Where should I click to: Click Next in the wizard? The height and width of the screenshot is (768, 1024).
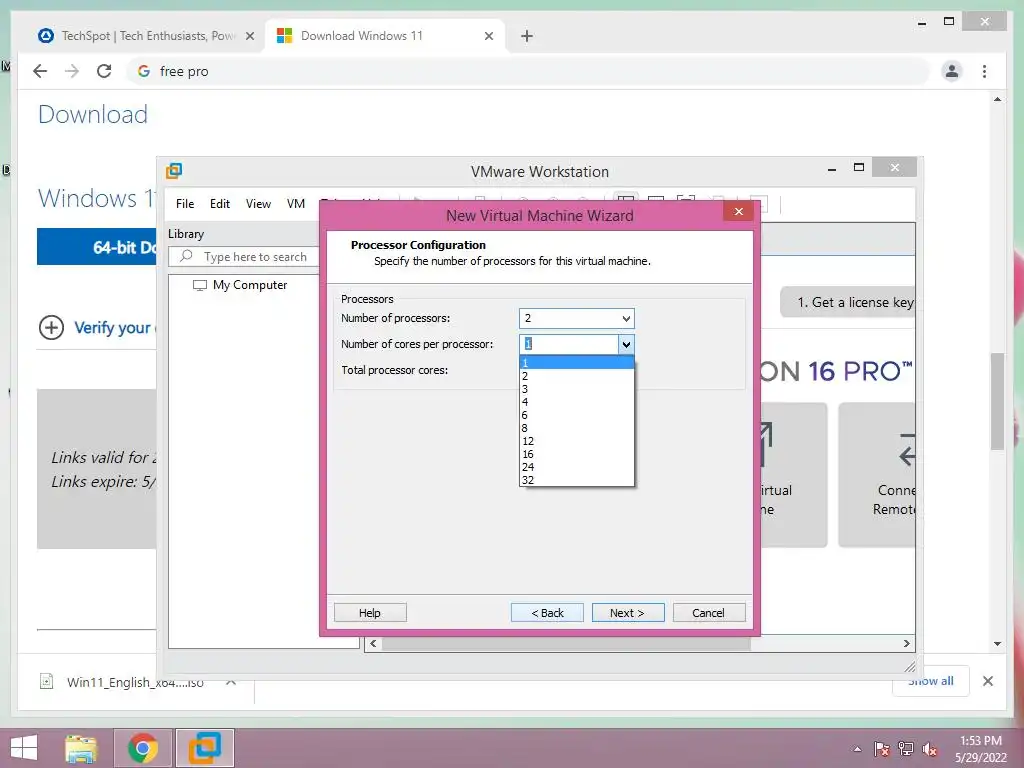[x=628, y=613]
